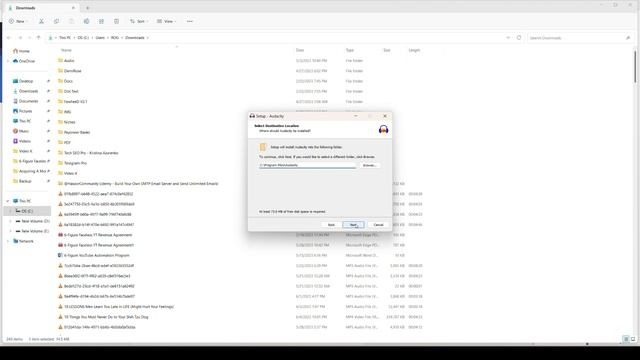Click the New button in Explorer toolbar
Image resolution: width=640 pixels, height=360 pixels.
tap(18, 21)
